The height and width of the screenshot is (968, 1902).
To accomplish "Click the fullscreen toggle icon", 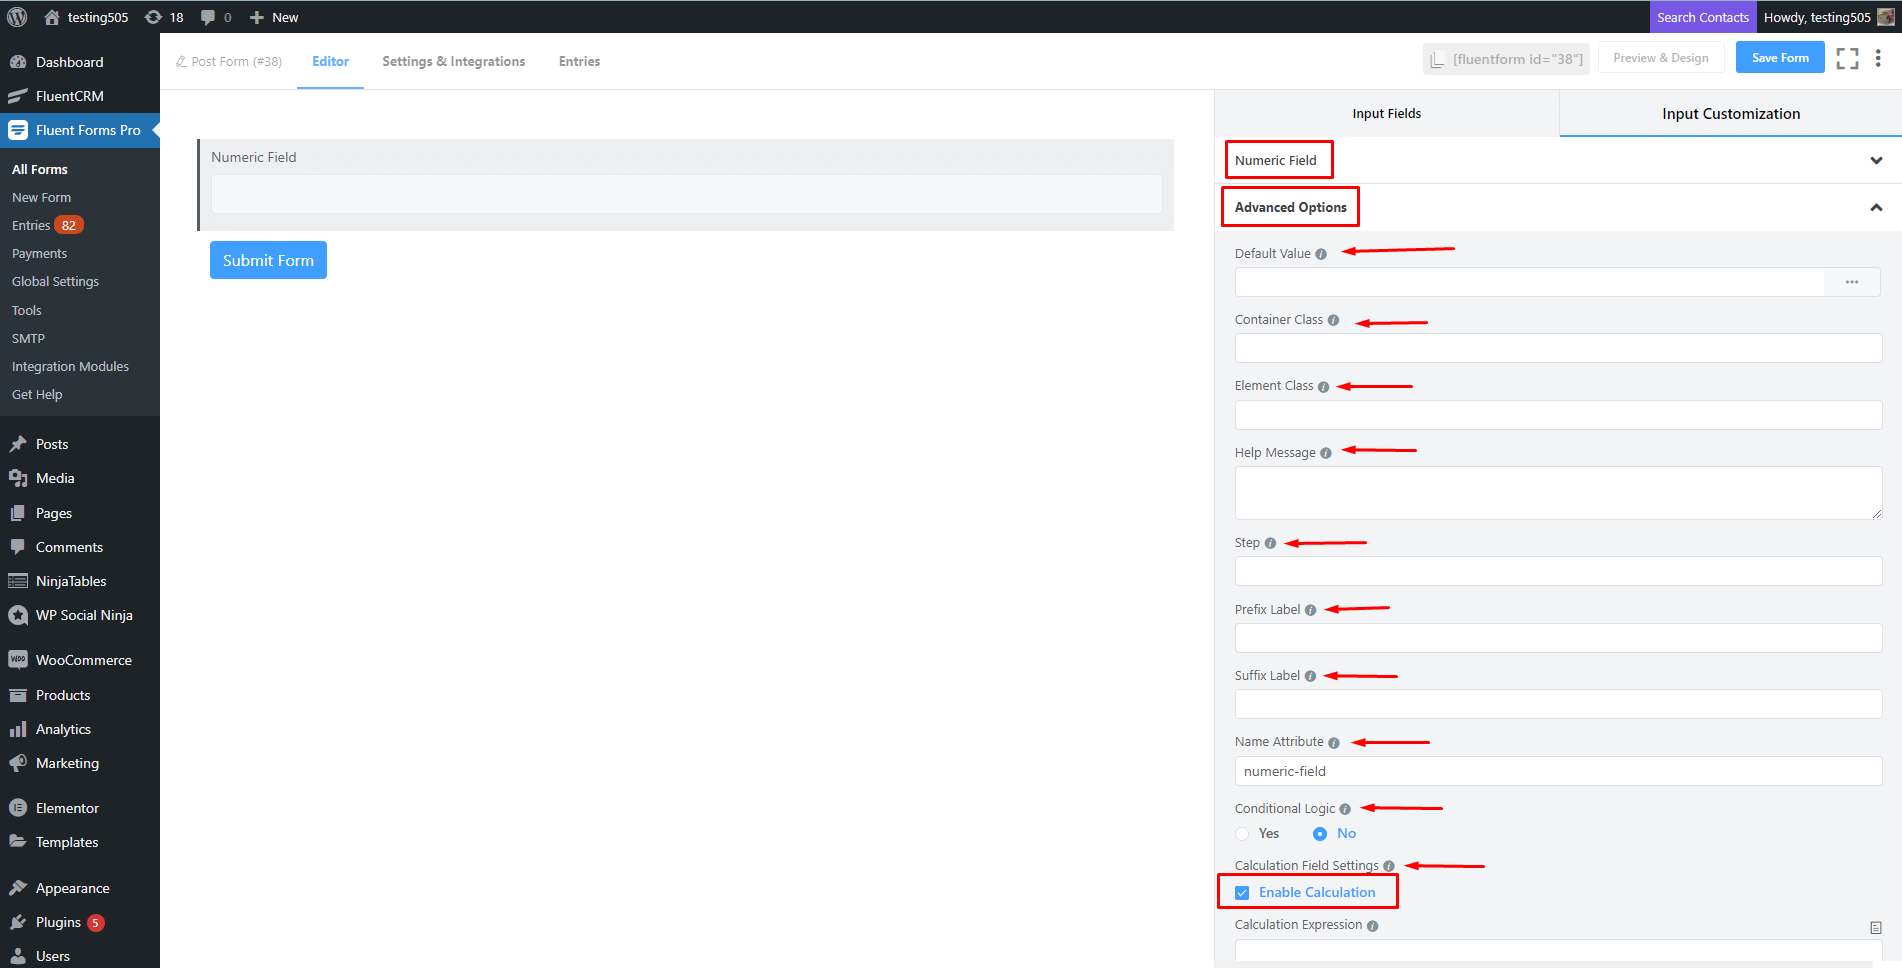I will (1847, 59).
